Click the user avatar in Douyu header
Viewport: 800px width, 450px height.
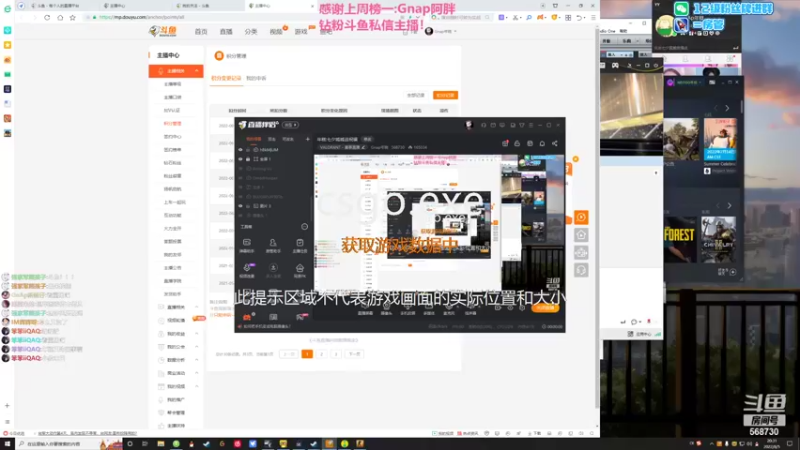click(x=429, y=31)
